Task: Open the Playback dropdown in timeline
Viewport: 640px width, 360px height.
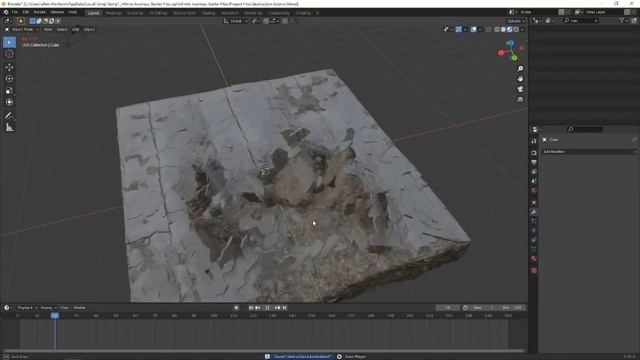Action: click(x=27, y=308)
